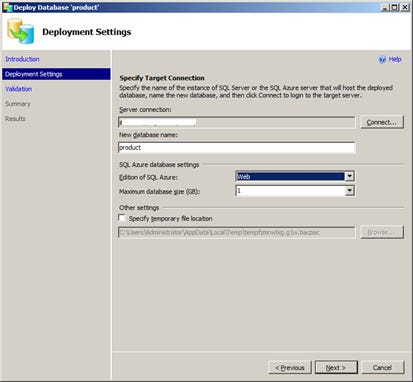Viewport: 413px width, 382px height.
Task: Go to the Introduction step
Action: (x=22, y=59)
